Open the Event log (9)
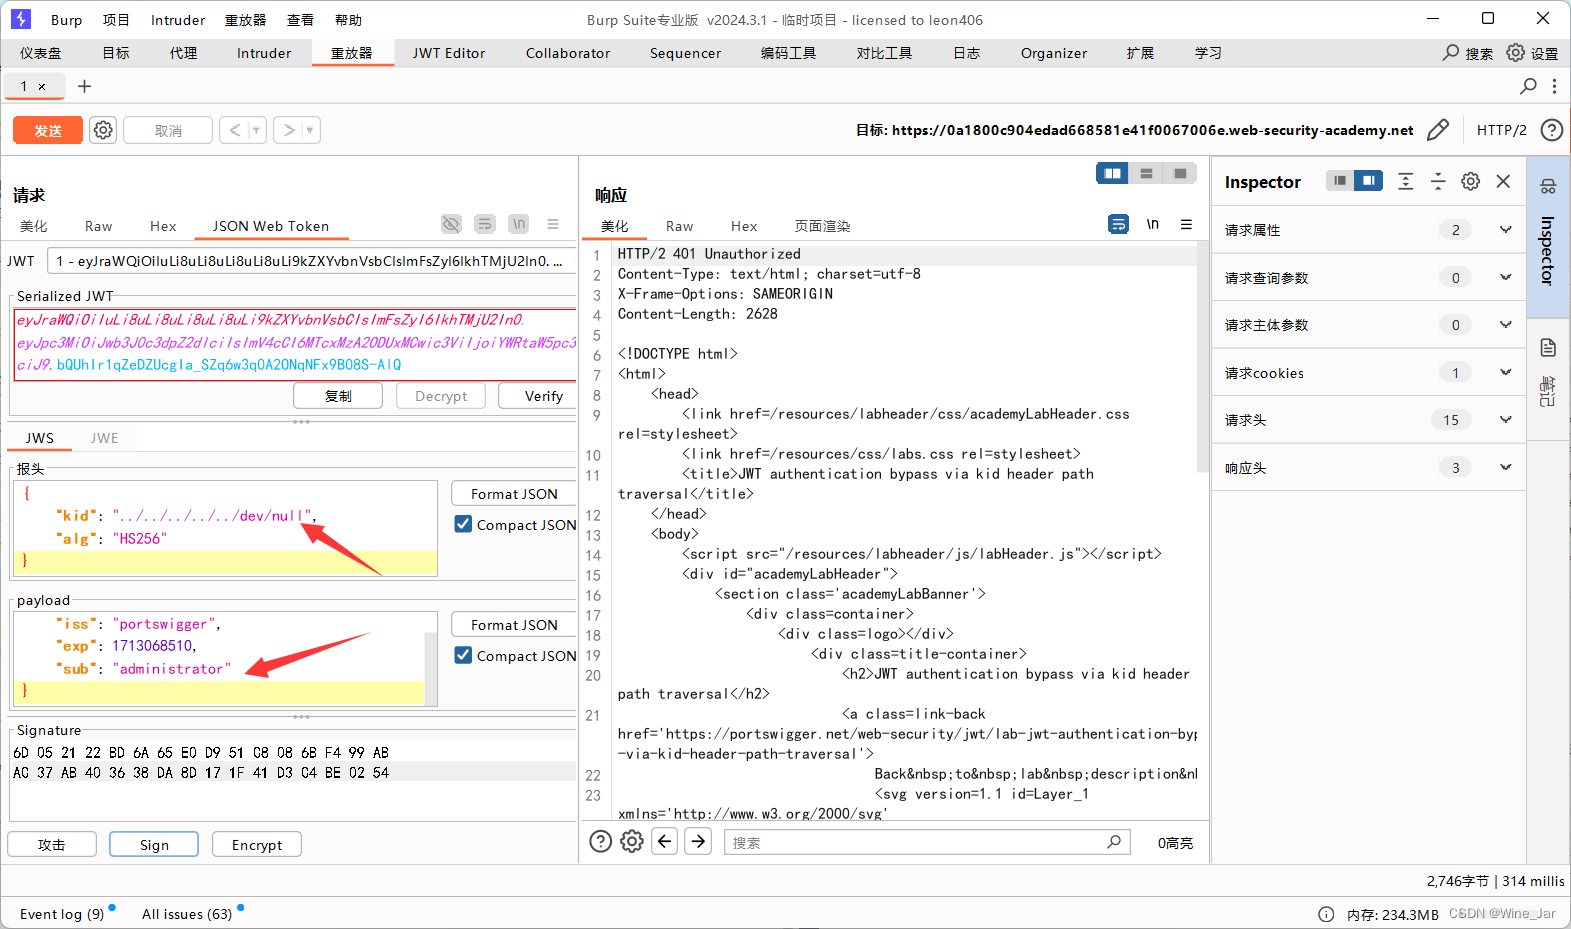The image size is (1571, 929). click(x=62, y=914)
